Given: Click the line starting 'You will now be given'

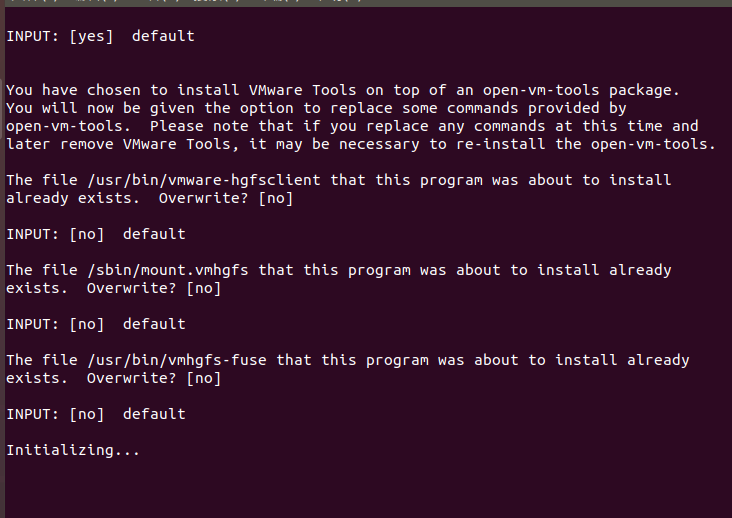Looking at the screenshot, I should pyautogui.click(x=316, y=108).
